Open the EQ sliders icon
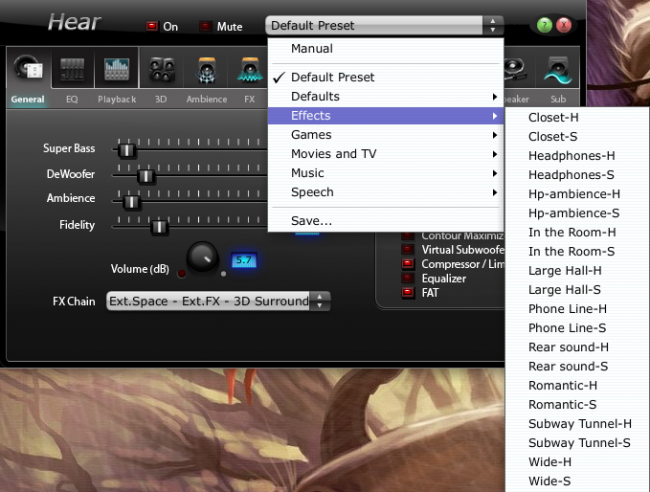650x492 pixels. coord(73,68)
